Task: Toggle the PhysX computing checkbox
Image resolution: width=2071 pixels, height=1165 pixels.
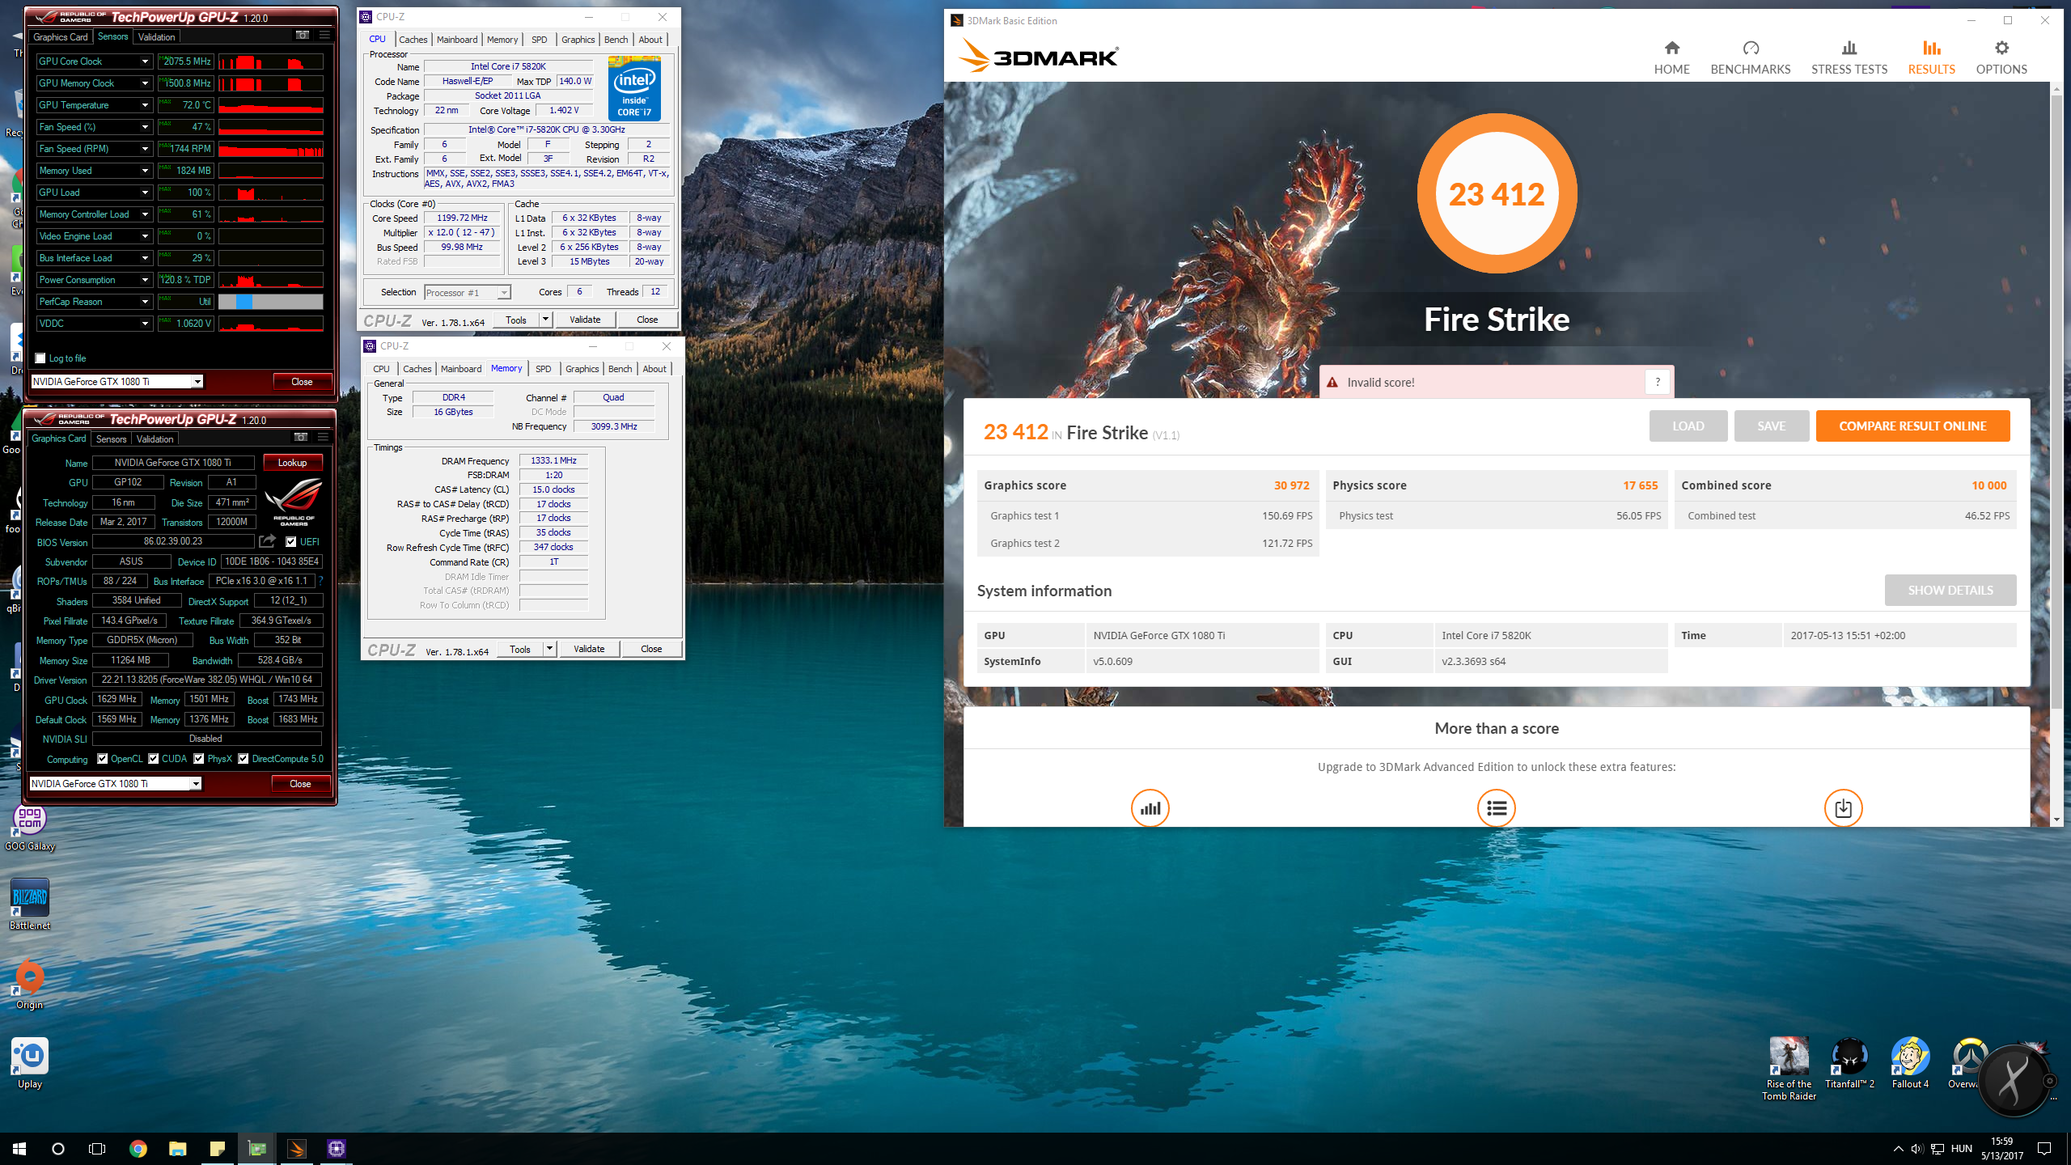Action: click(x=199, y=759)
